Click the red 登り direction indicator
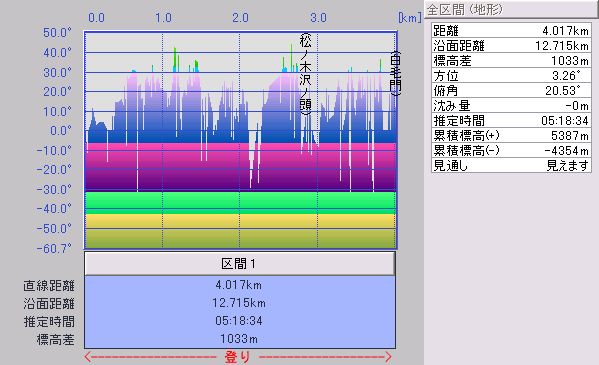The width and height of the screenshot is (599, 365). [x=238, y=357]
